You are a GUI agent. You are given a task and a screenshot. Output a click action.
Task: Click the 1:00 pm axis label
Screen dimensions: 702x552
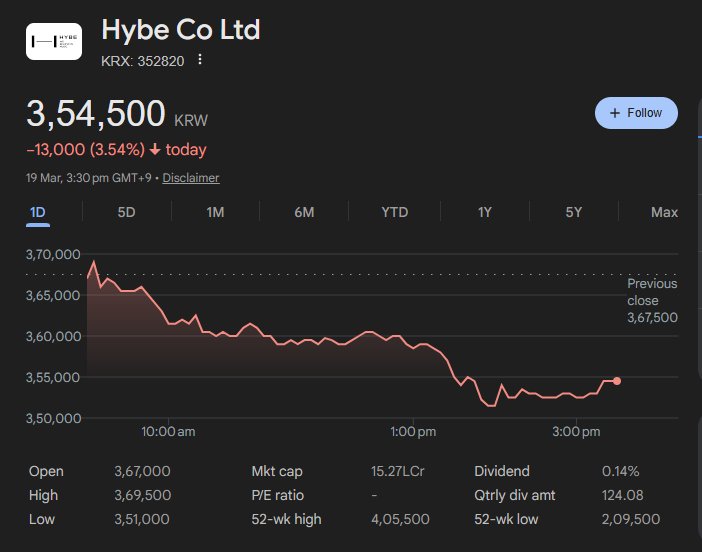click(x=413, y=432)
